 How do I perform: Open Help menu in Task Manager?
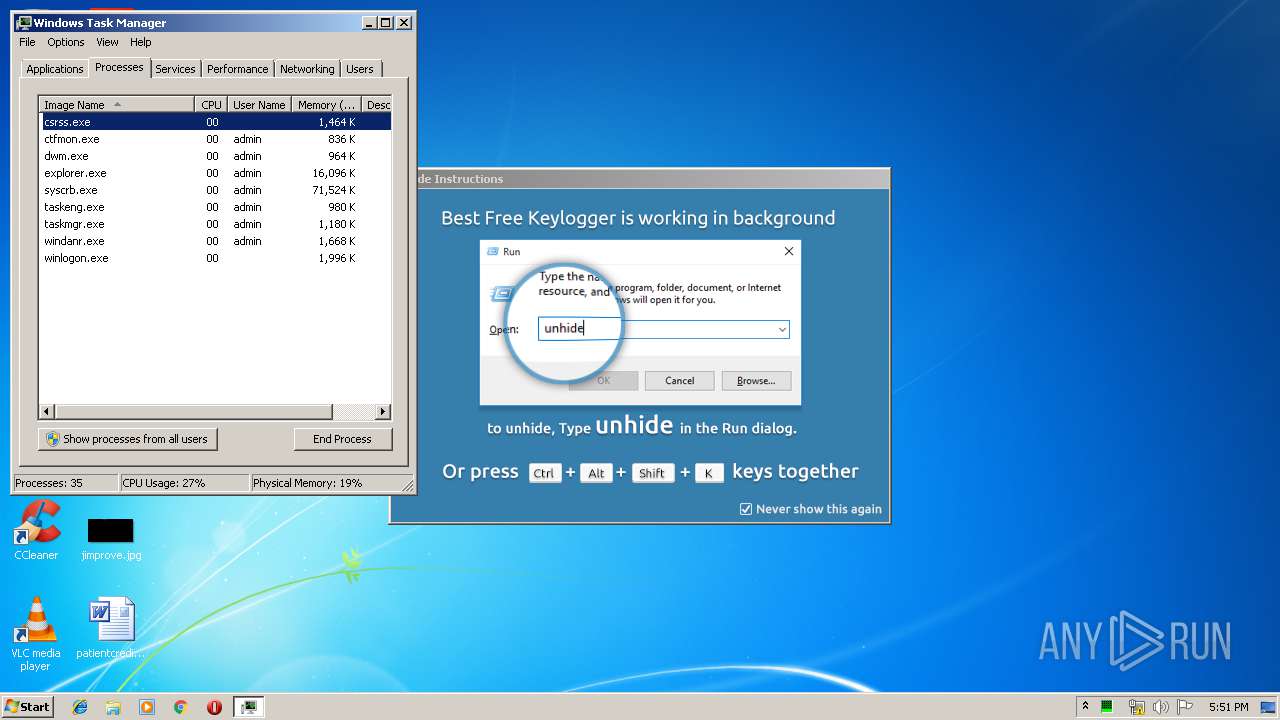[x=141, y=42]
